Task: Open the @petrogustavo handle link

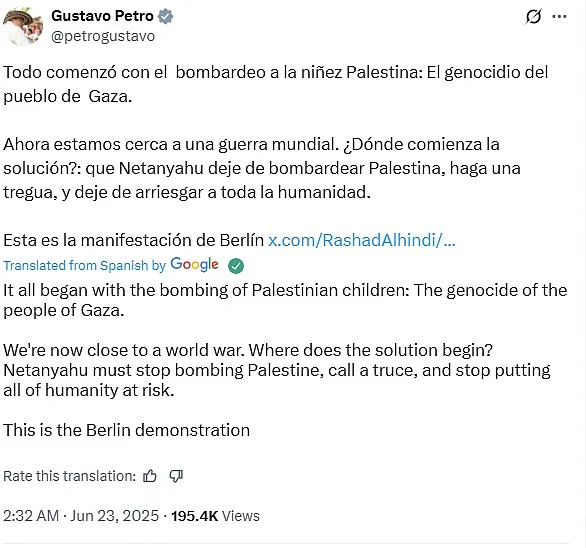Action: 103,36
